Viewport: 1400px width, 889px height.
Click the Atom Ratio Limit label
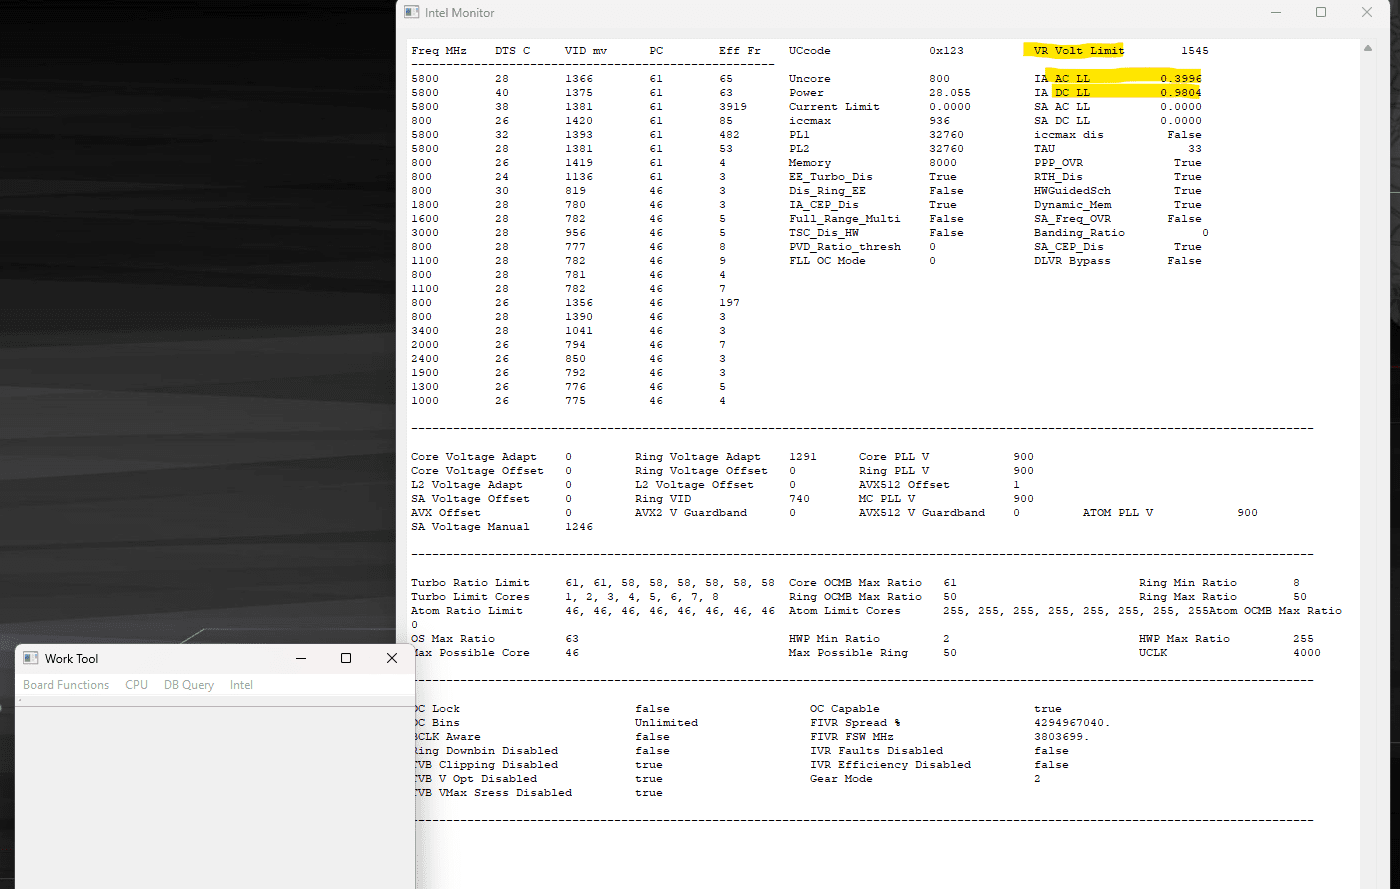pos(467,610)
